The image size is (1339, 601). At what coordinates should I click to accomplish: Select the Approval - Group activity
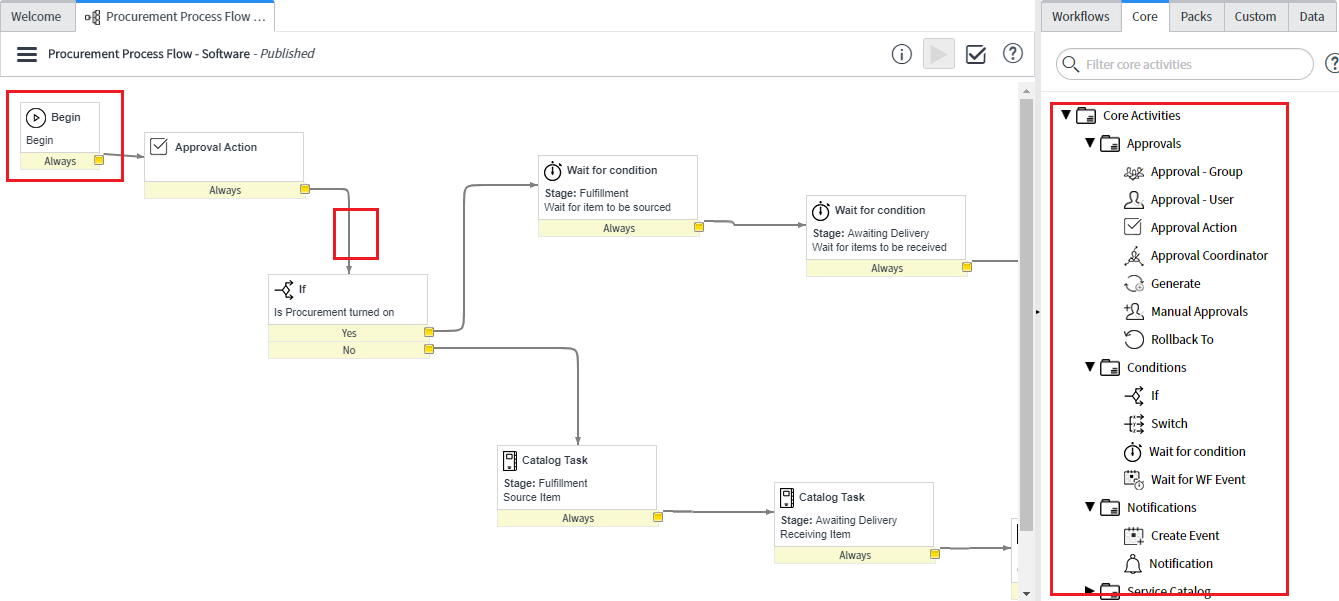(x=1196, y=172)
